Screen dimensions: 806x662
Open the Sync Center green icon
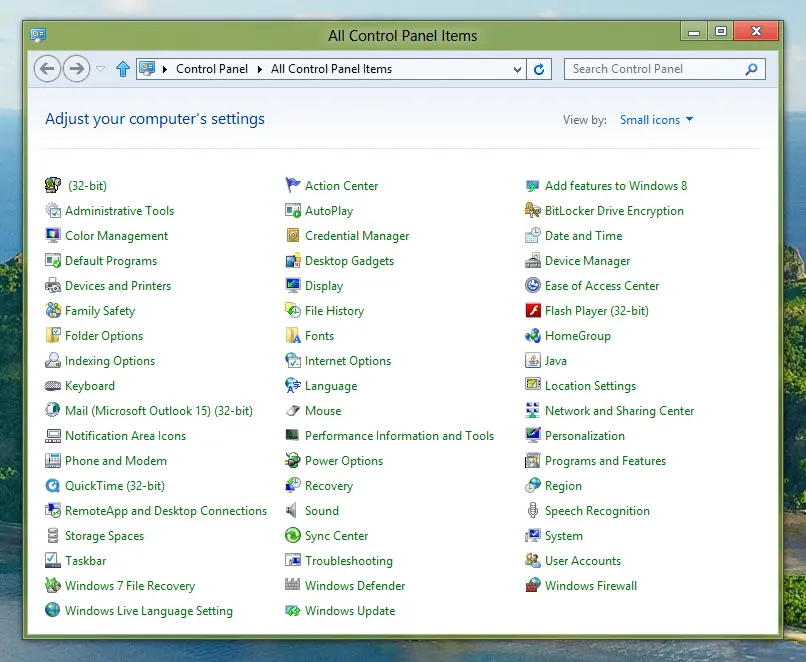pos(292,536)
